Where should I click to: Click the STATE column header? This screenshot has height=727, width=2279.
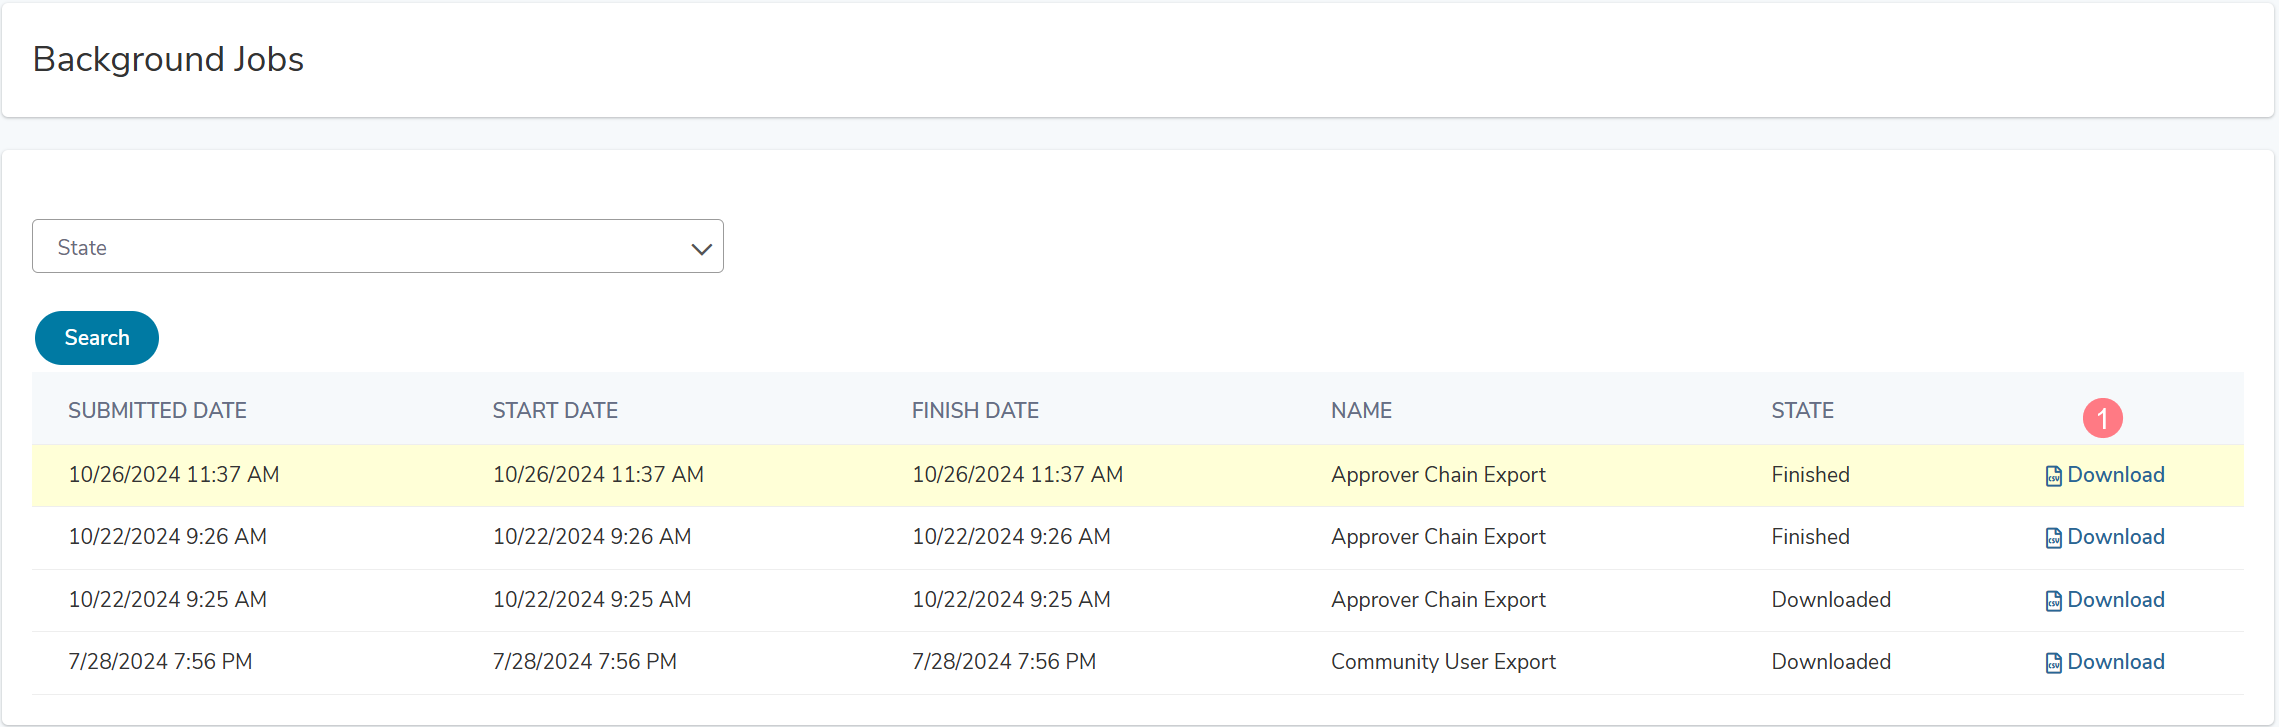tap(1802, 410)
